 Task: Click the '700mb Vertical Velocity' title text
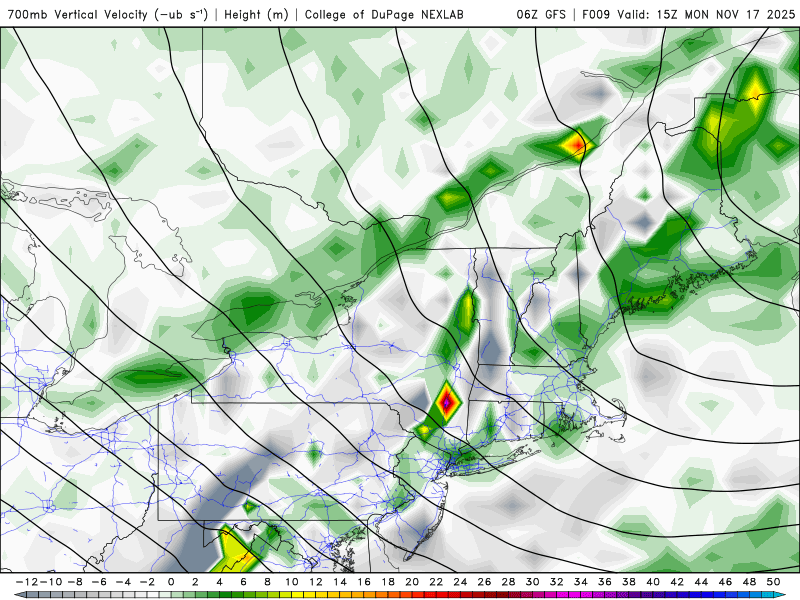coord(108,14)
